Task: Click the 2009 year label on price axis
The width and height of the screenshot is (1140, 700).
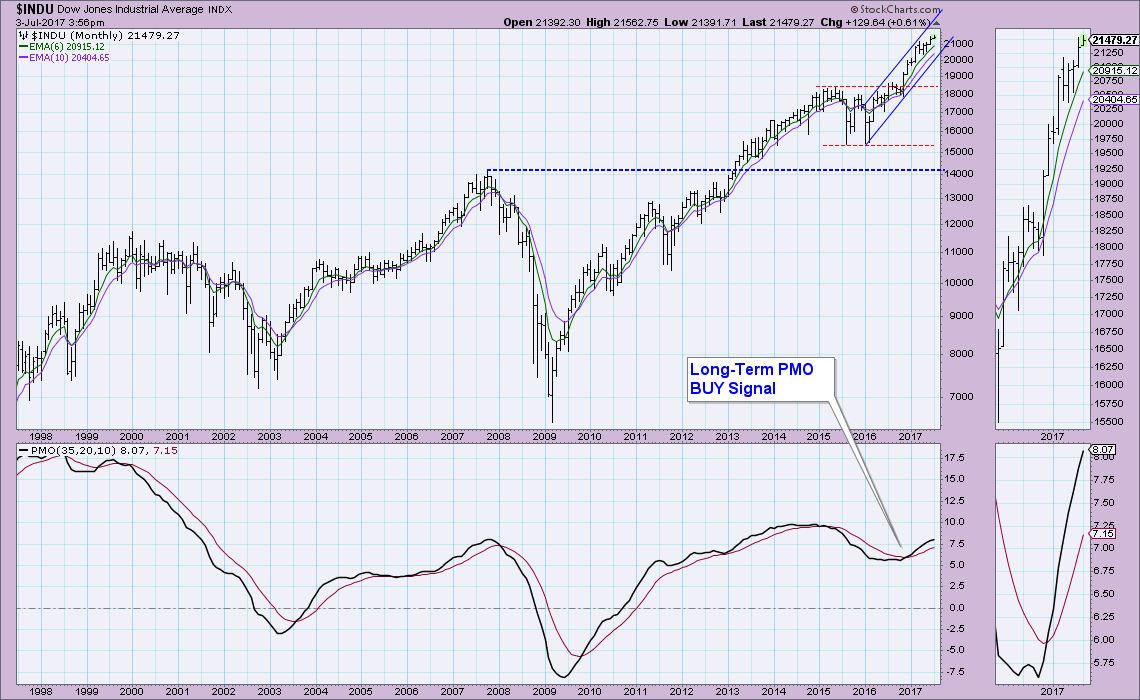Action: (544, 436)
